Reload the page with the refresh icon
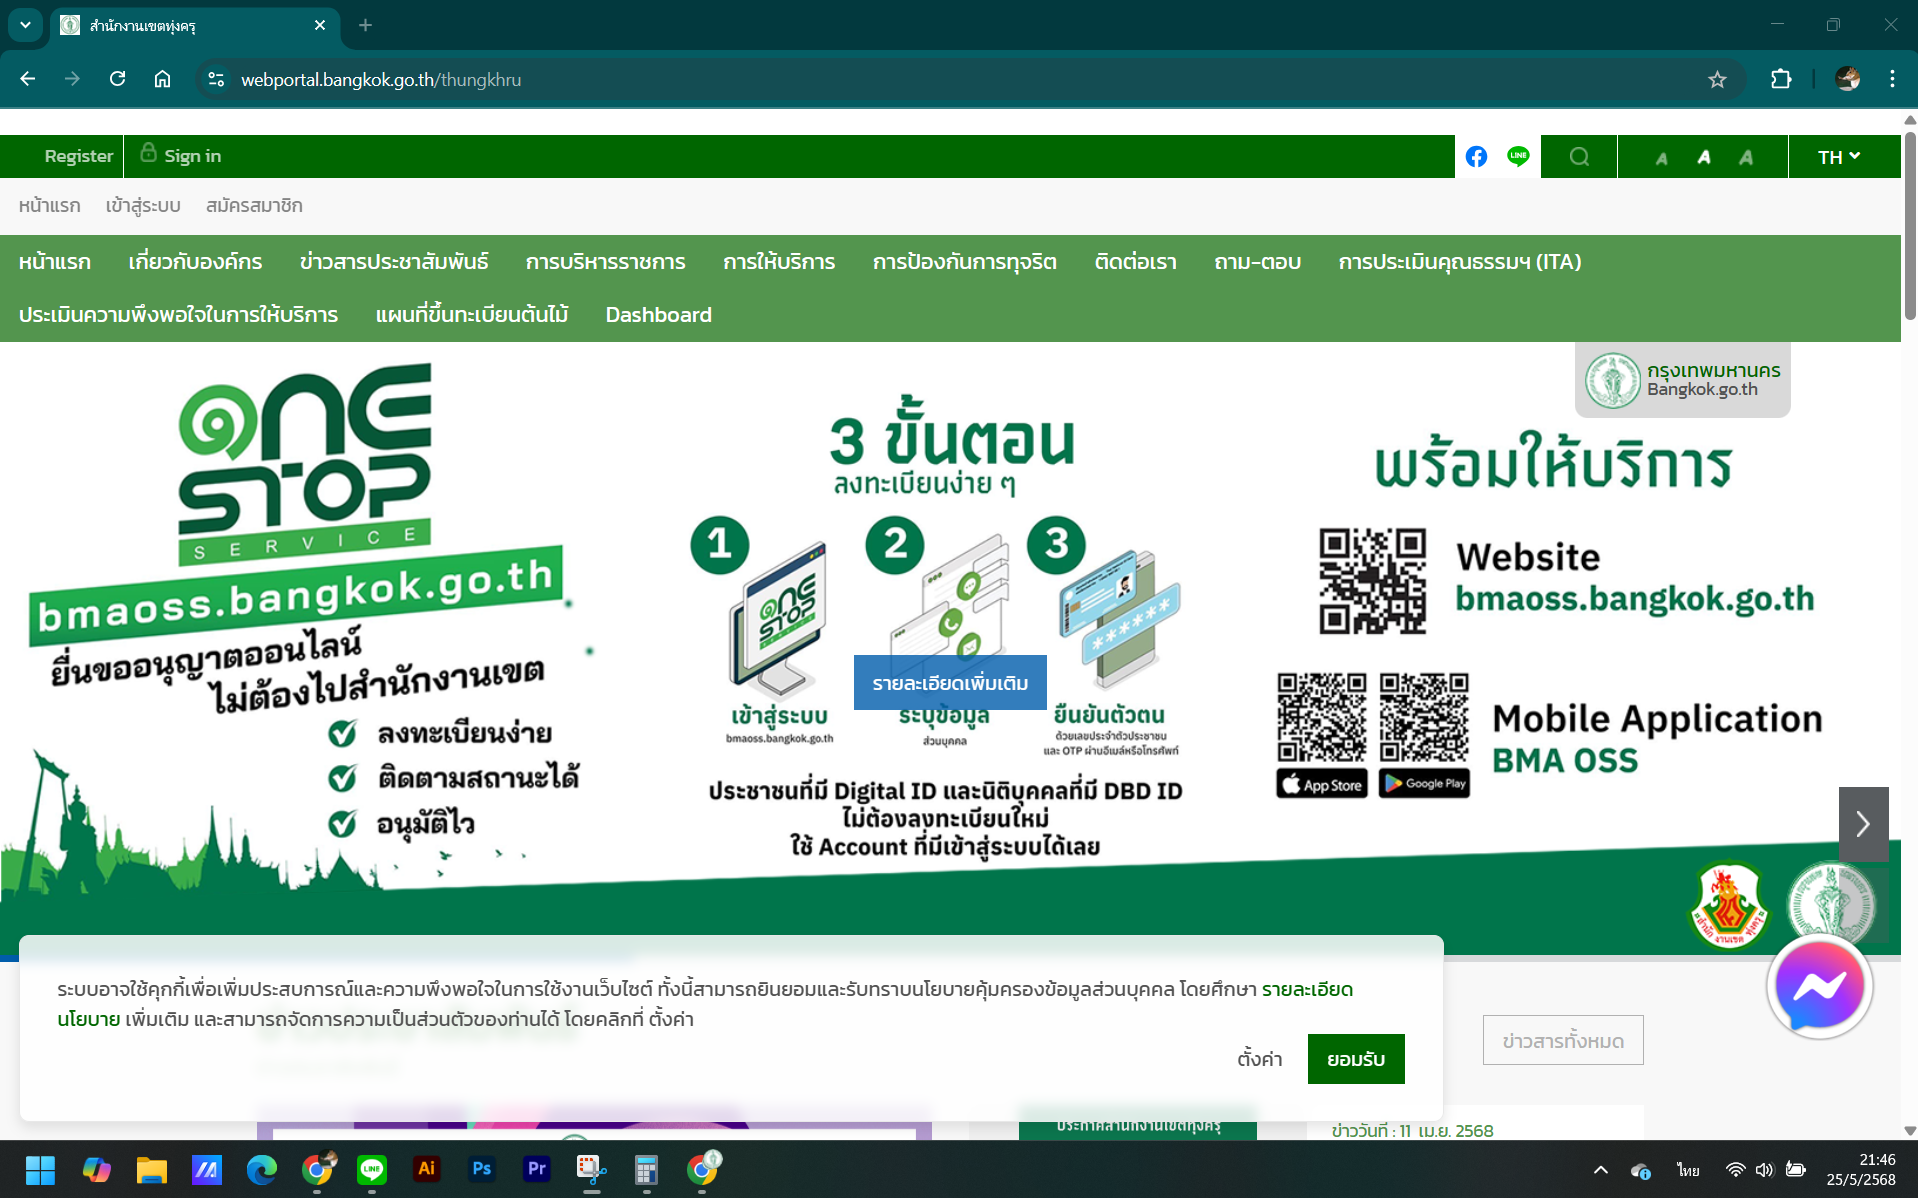 point(117,79)
